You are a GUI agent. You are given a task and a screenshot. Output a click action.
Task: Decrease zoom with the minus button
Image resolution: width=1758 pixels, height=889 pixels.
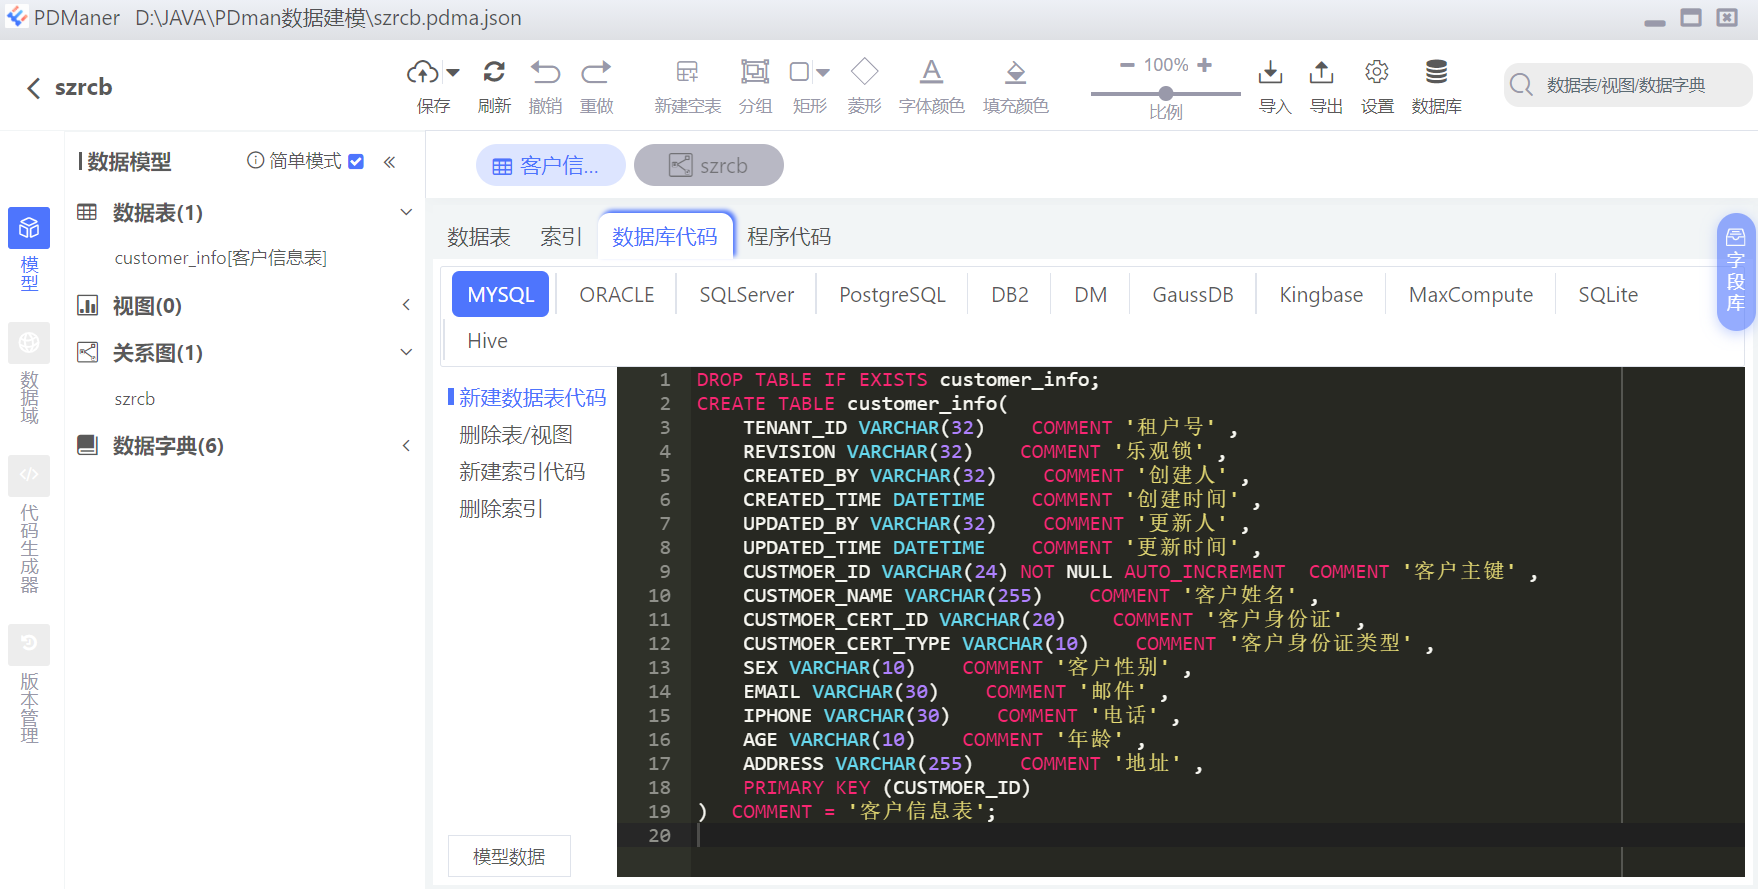click(x=1127, y=65)
